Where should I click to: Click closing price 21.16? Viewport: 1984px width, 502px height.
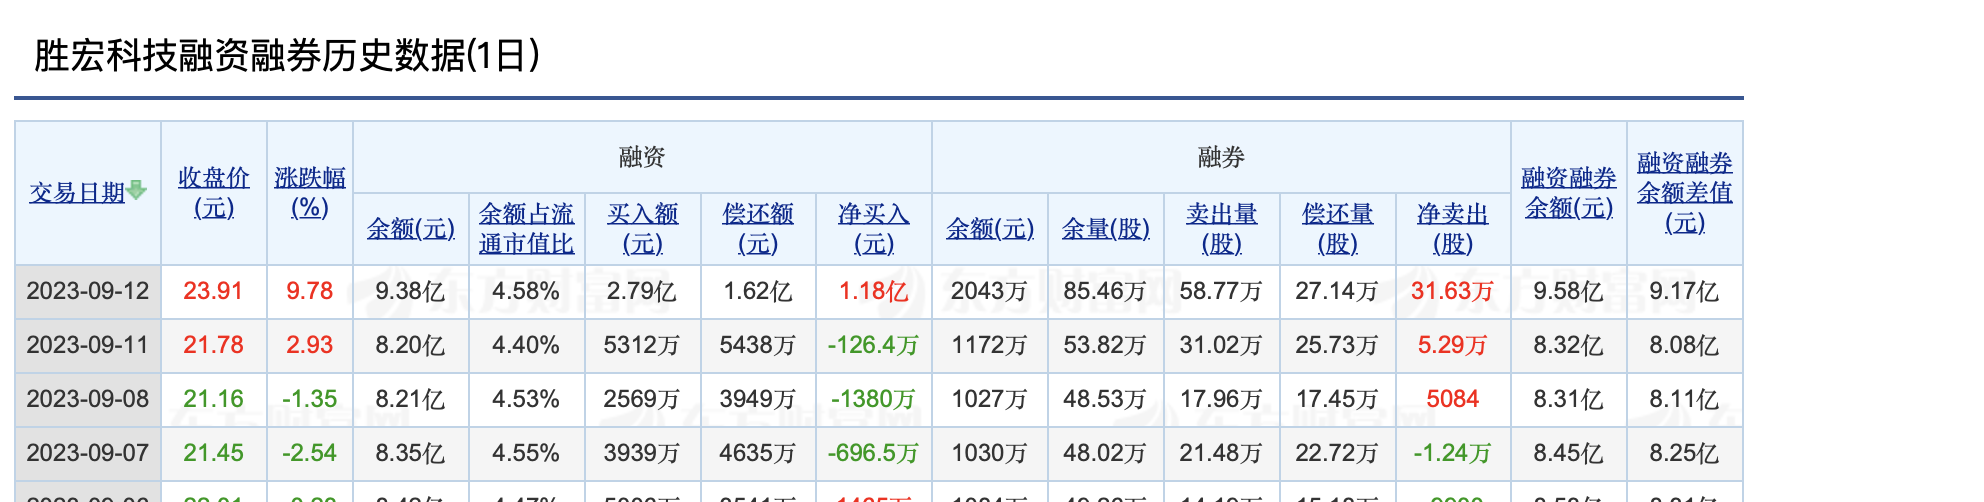pos(213,399)
